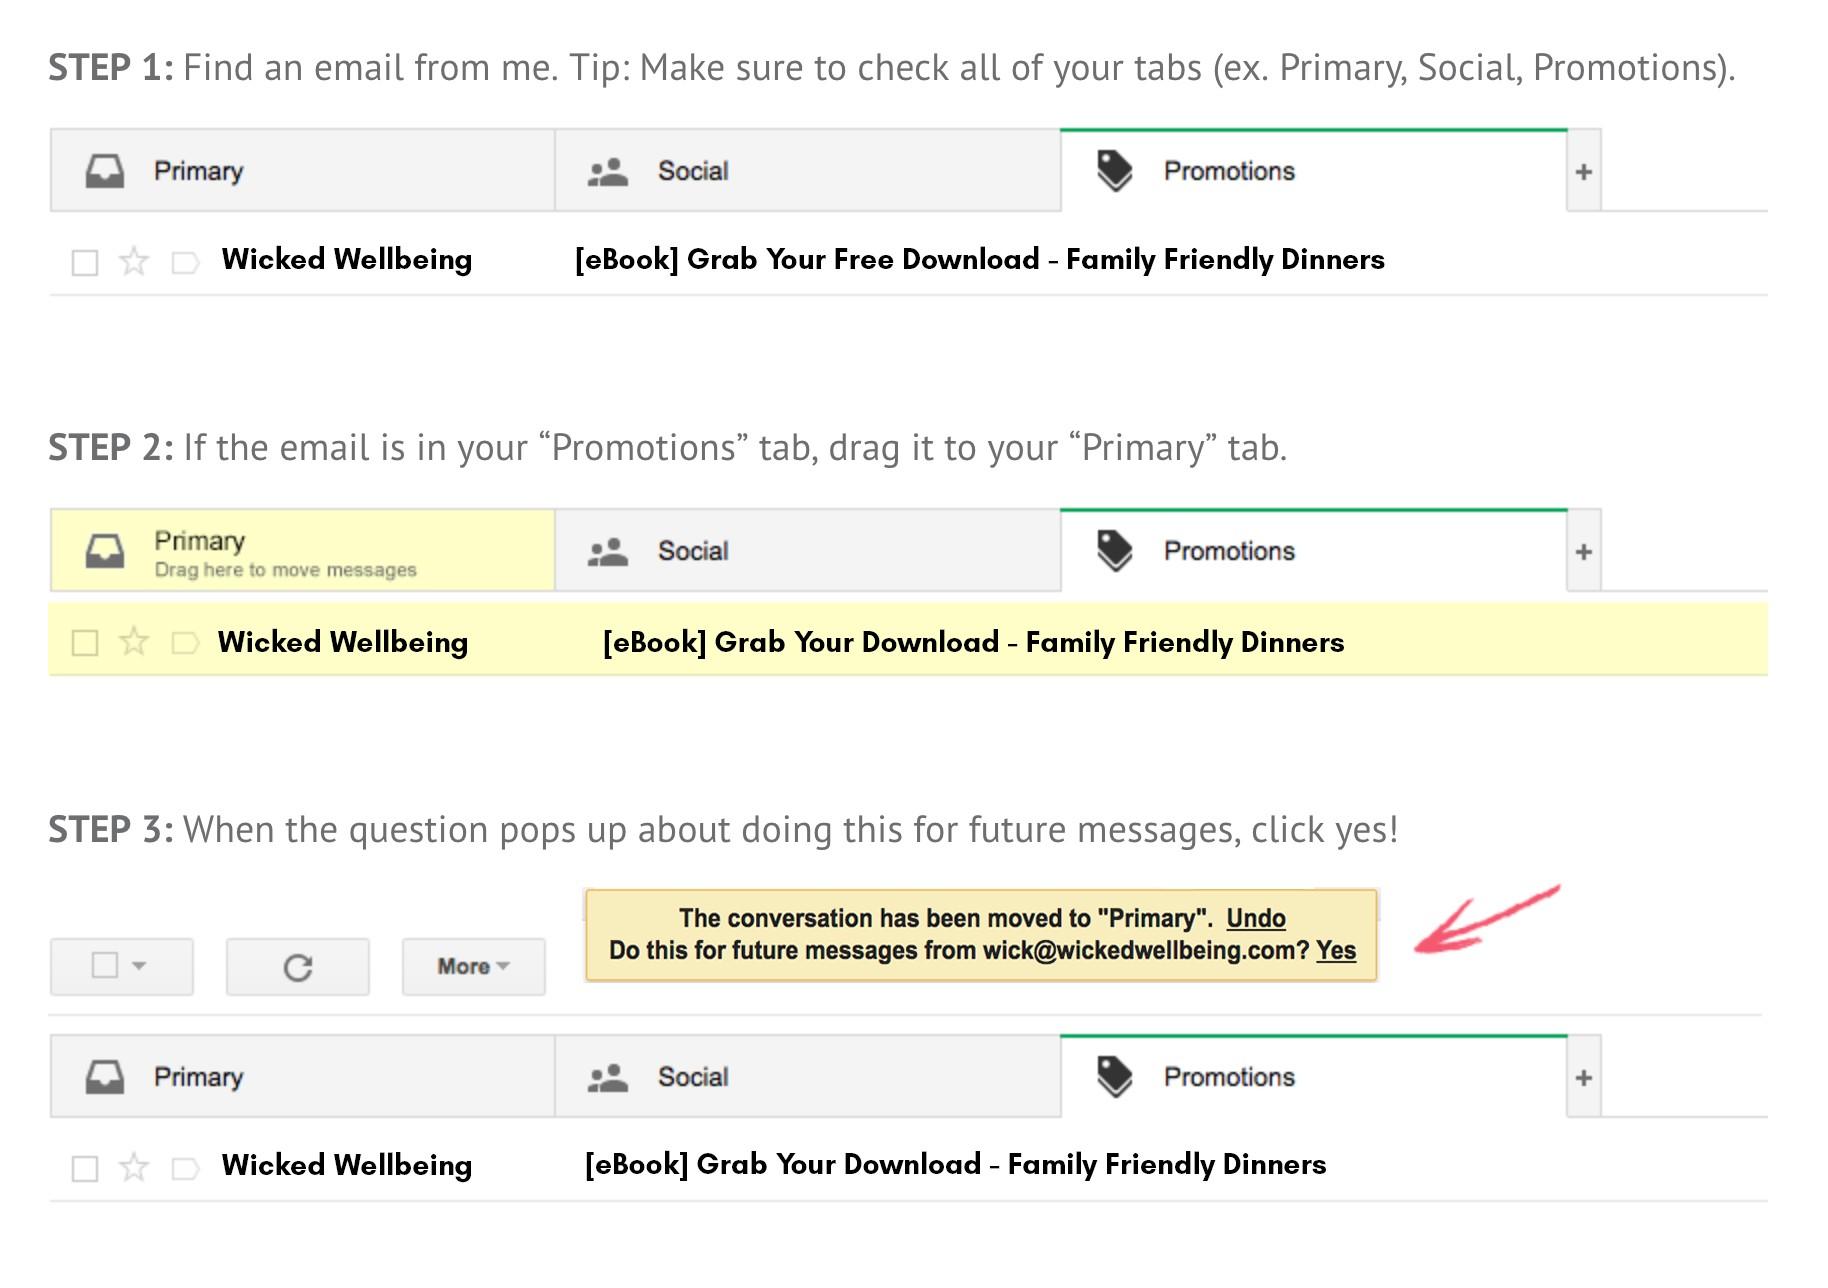Click Primary inbox icon in Step 3
This screenshot has height=1288, width=1828.
pyautogui.click(x=105, y=1077)
